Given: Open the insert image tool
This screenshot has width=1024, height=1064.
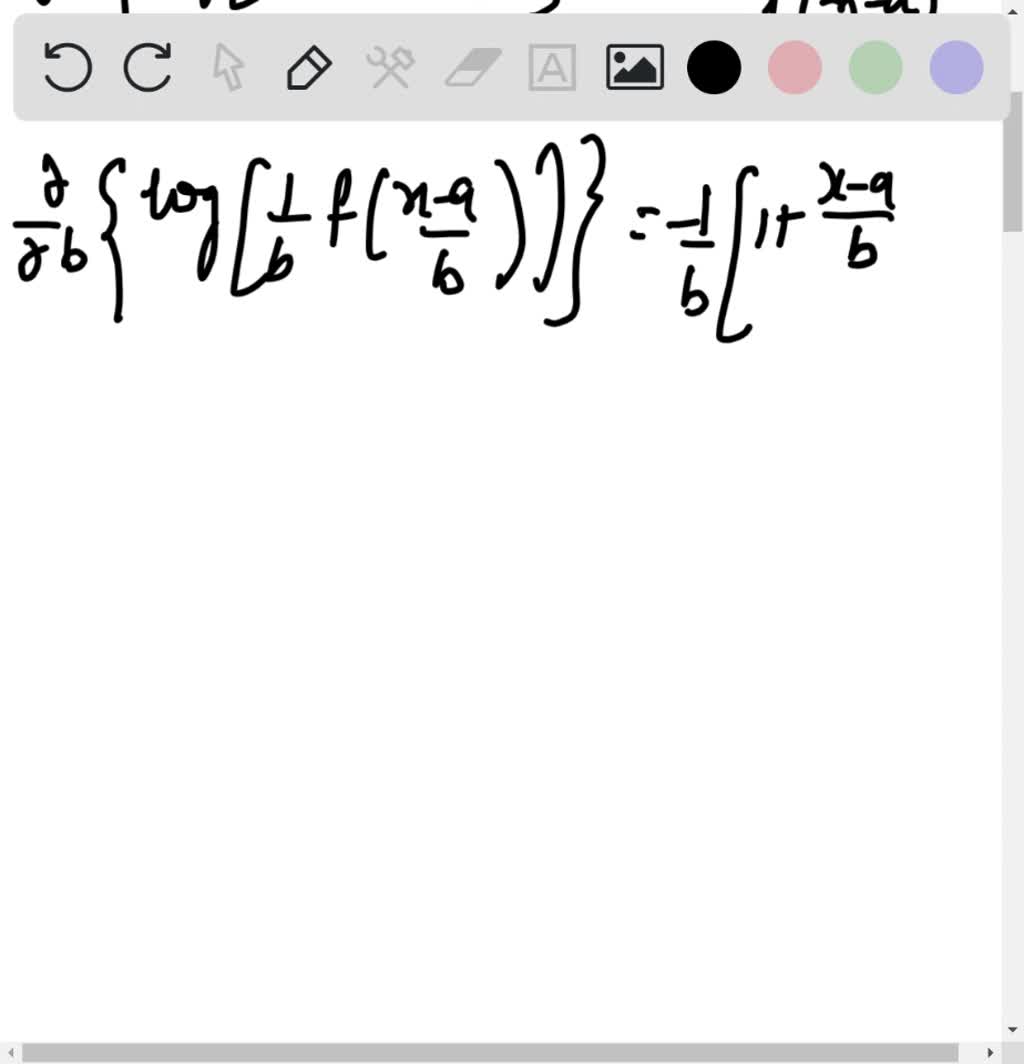Looking at the screenshot, I should click(635, 68).
